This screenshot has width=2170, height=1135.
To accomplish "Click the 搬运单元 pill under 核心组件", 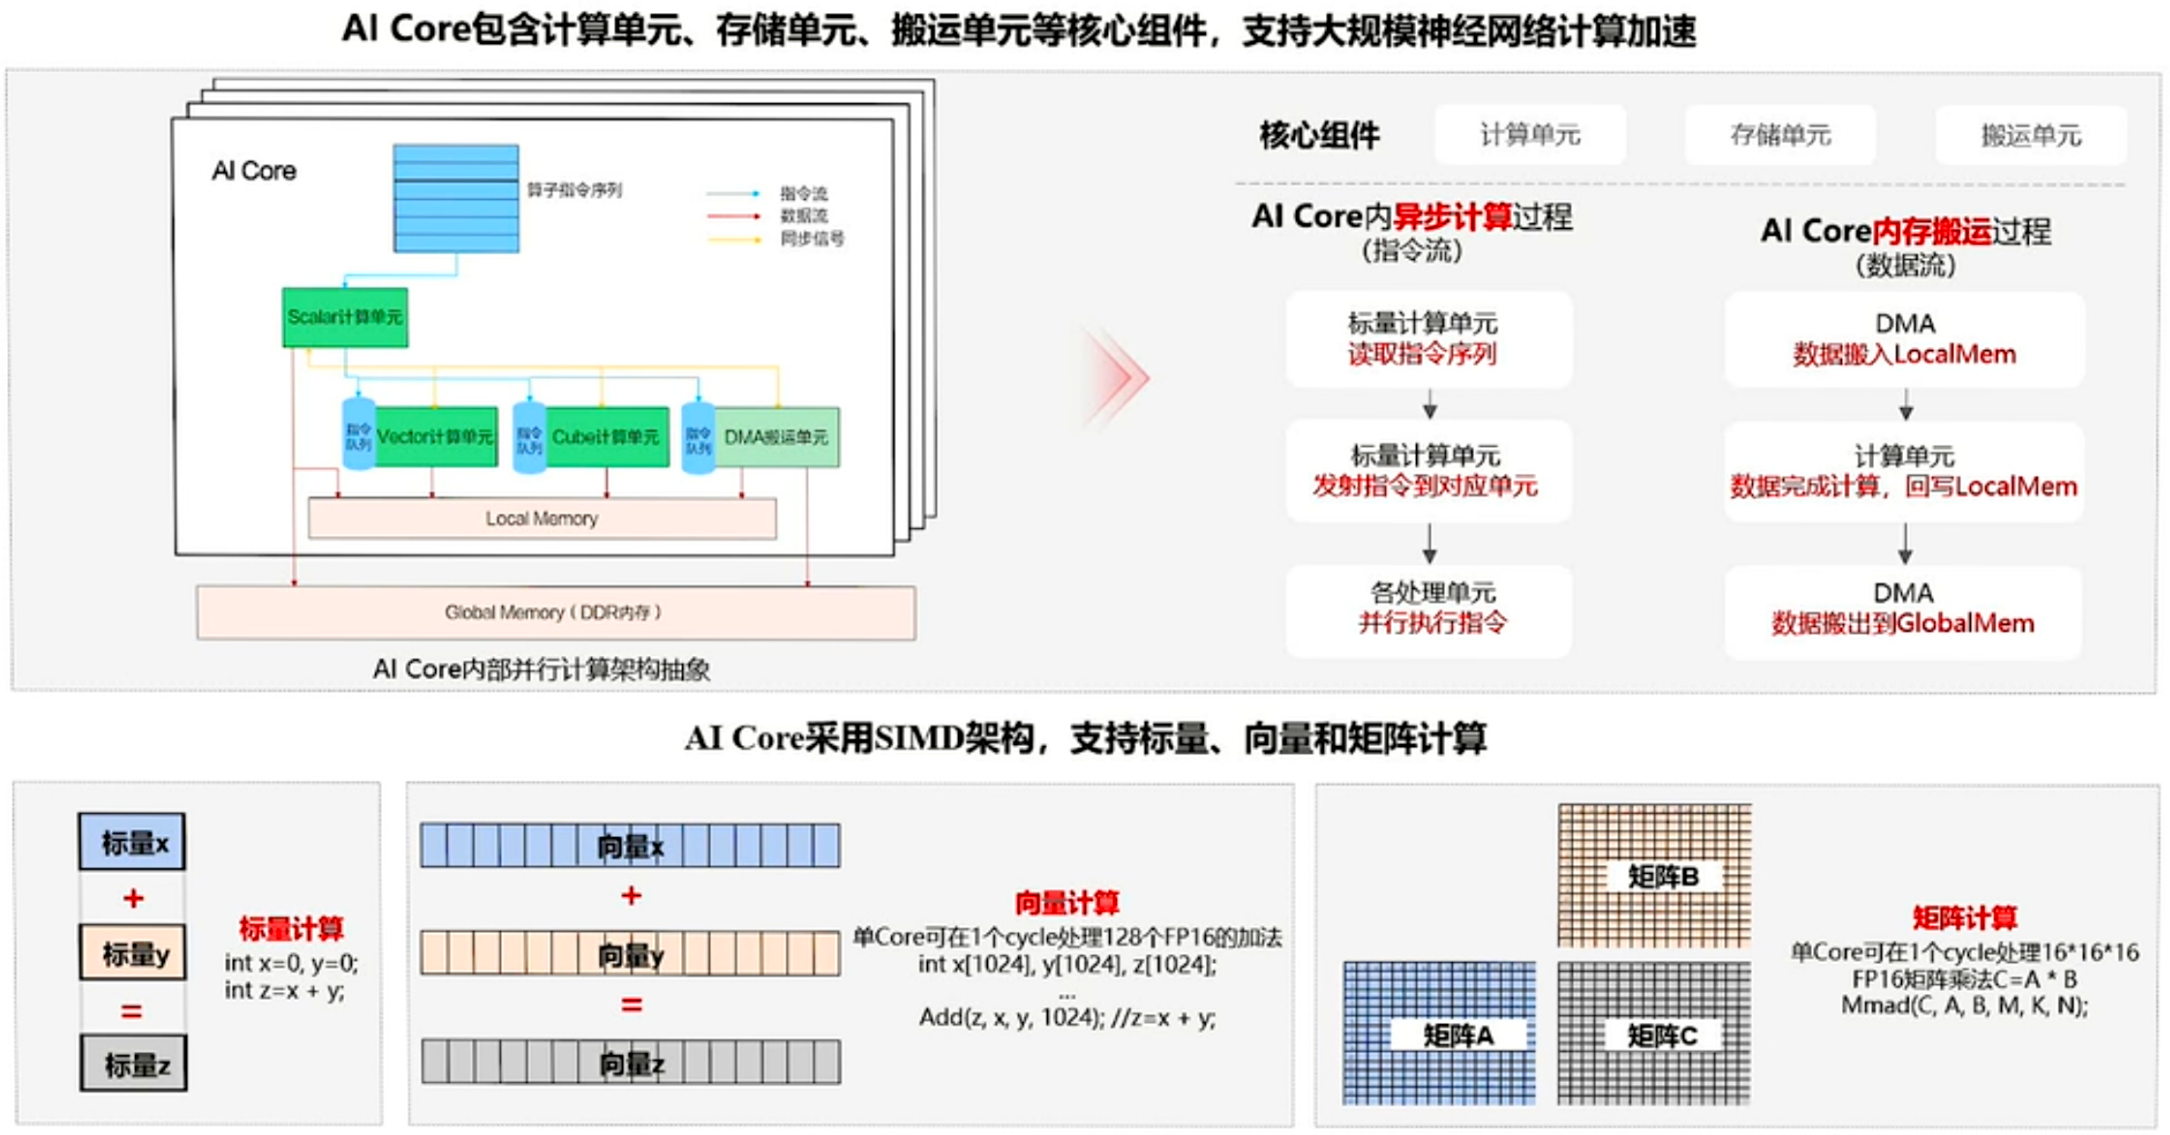I will point(2031,135).
